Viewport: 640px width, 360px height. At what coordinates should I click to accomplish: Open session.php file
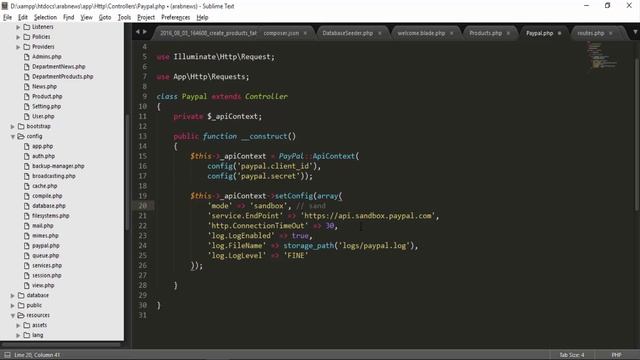click(x=47, y=276)
